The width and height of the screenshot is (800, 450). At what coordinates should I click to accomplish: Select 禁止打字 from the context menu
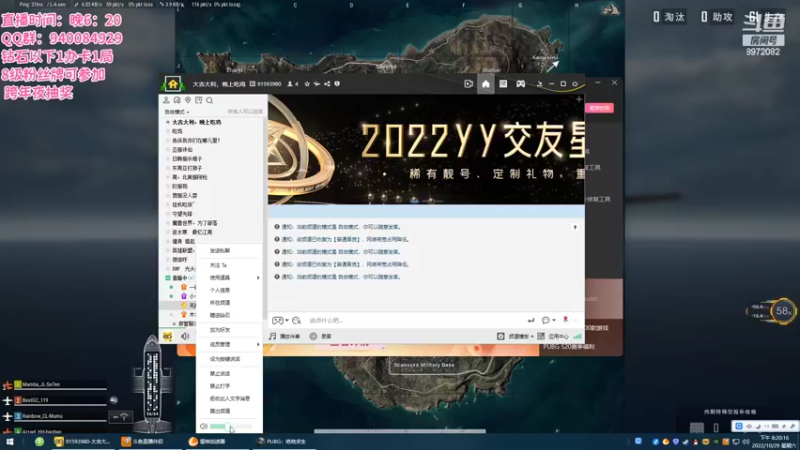point(220,386)
